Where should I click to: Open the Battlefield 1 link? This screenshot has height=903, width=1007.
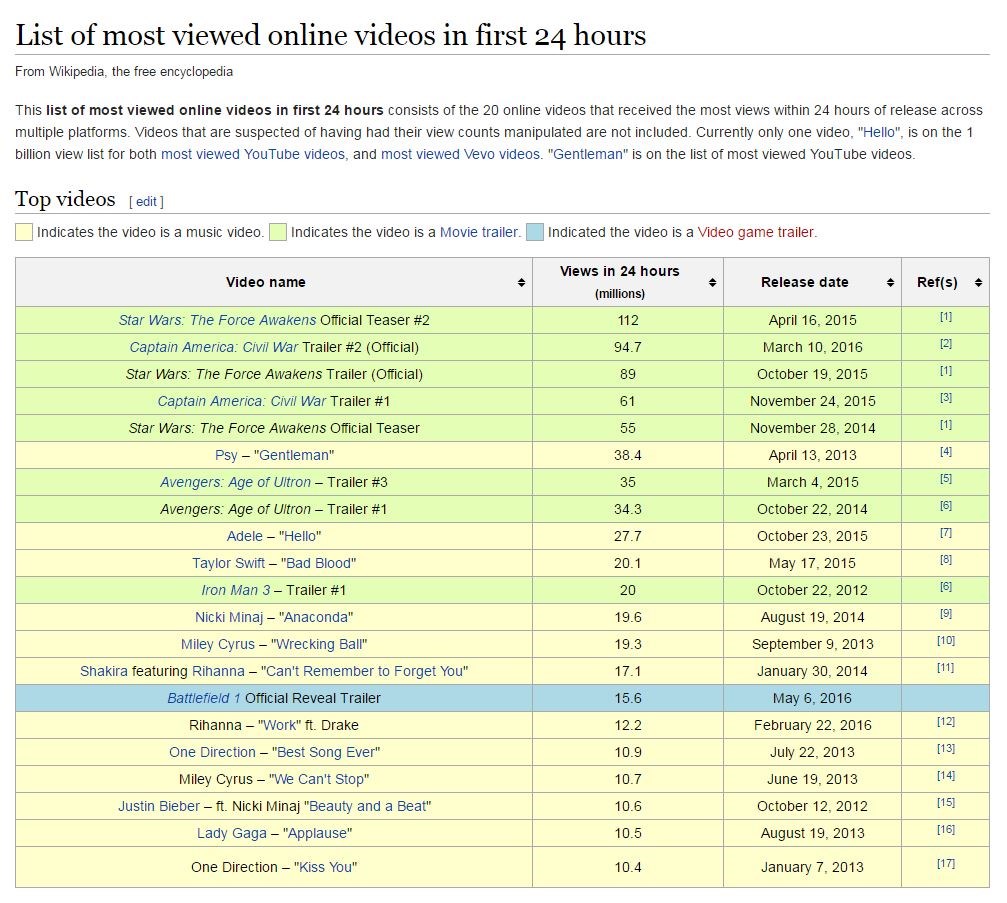click(x=204, y=697)
